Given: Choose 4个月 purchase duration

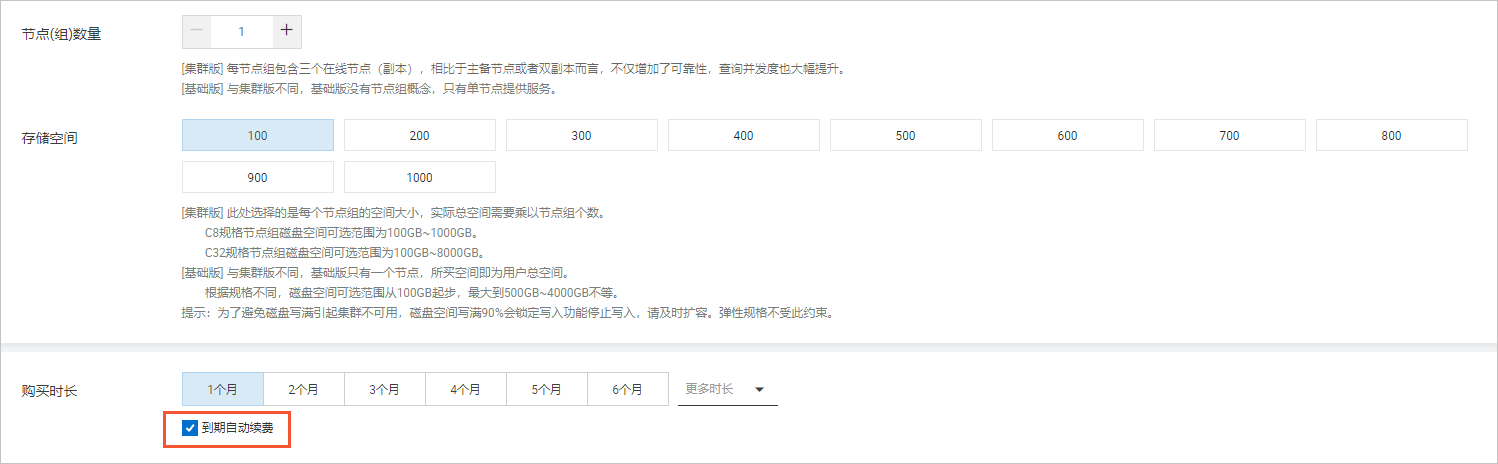Looking at the screenshot, I should [466, 389].
